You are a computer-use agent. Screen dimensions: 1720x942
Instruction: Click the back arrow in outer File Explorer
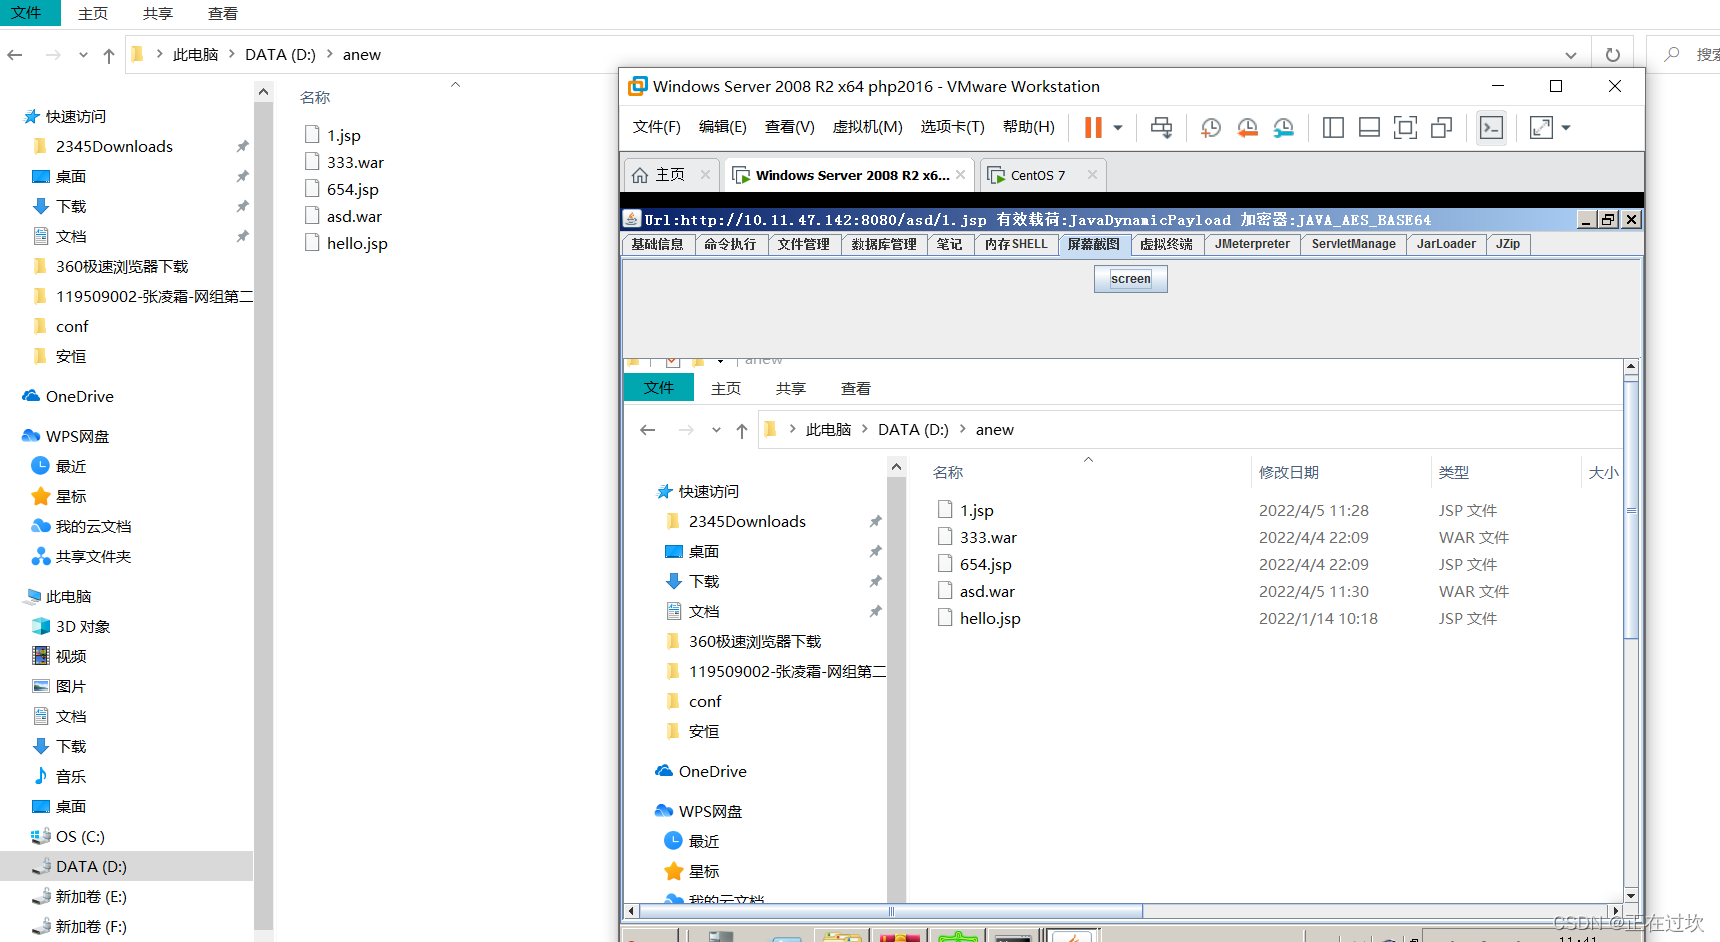pyautogui.click(x=15, y=55)
